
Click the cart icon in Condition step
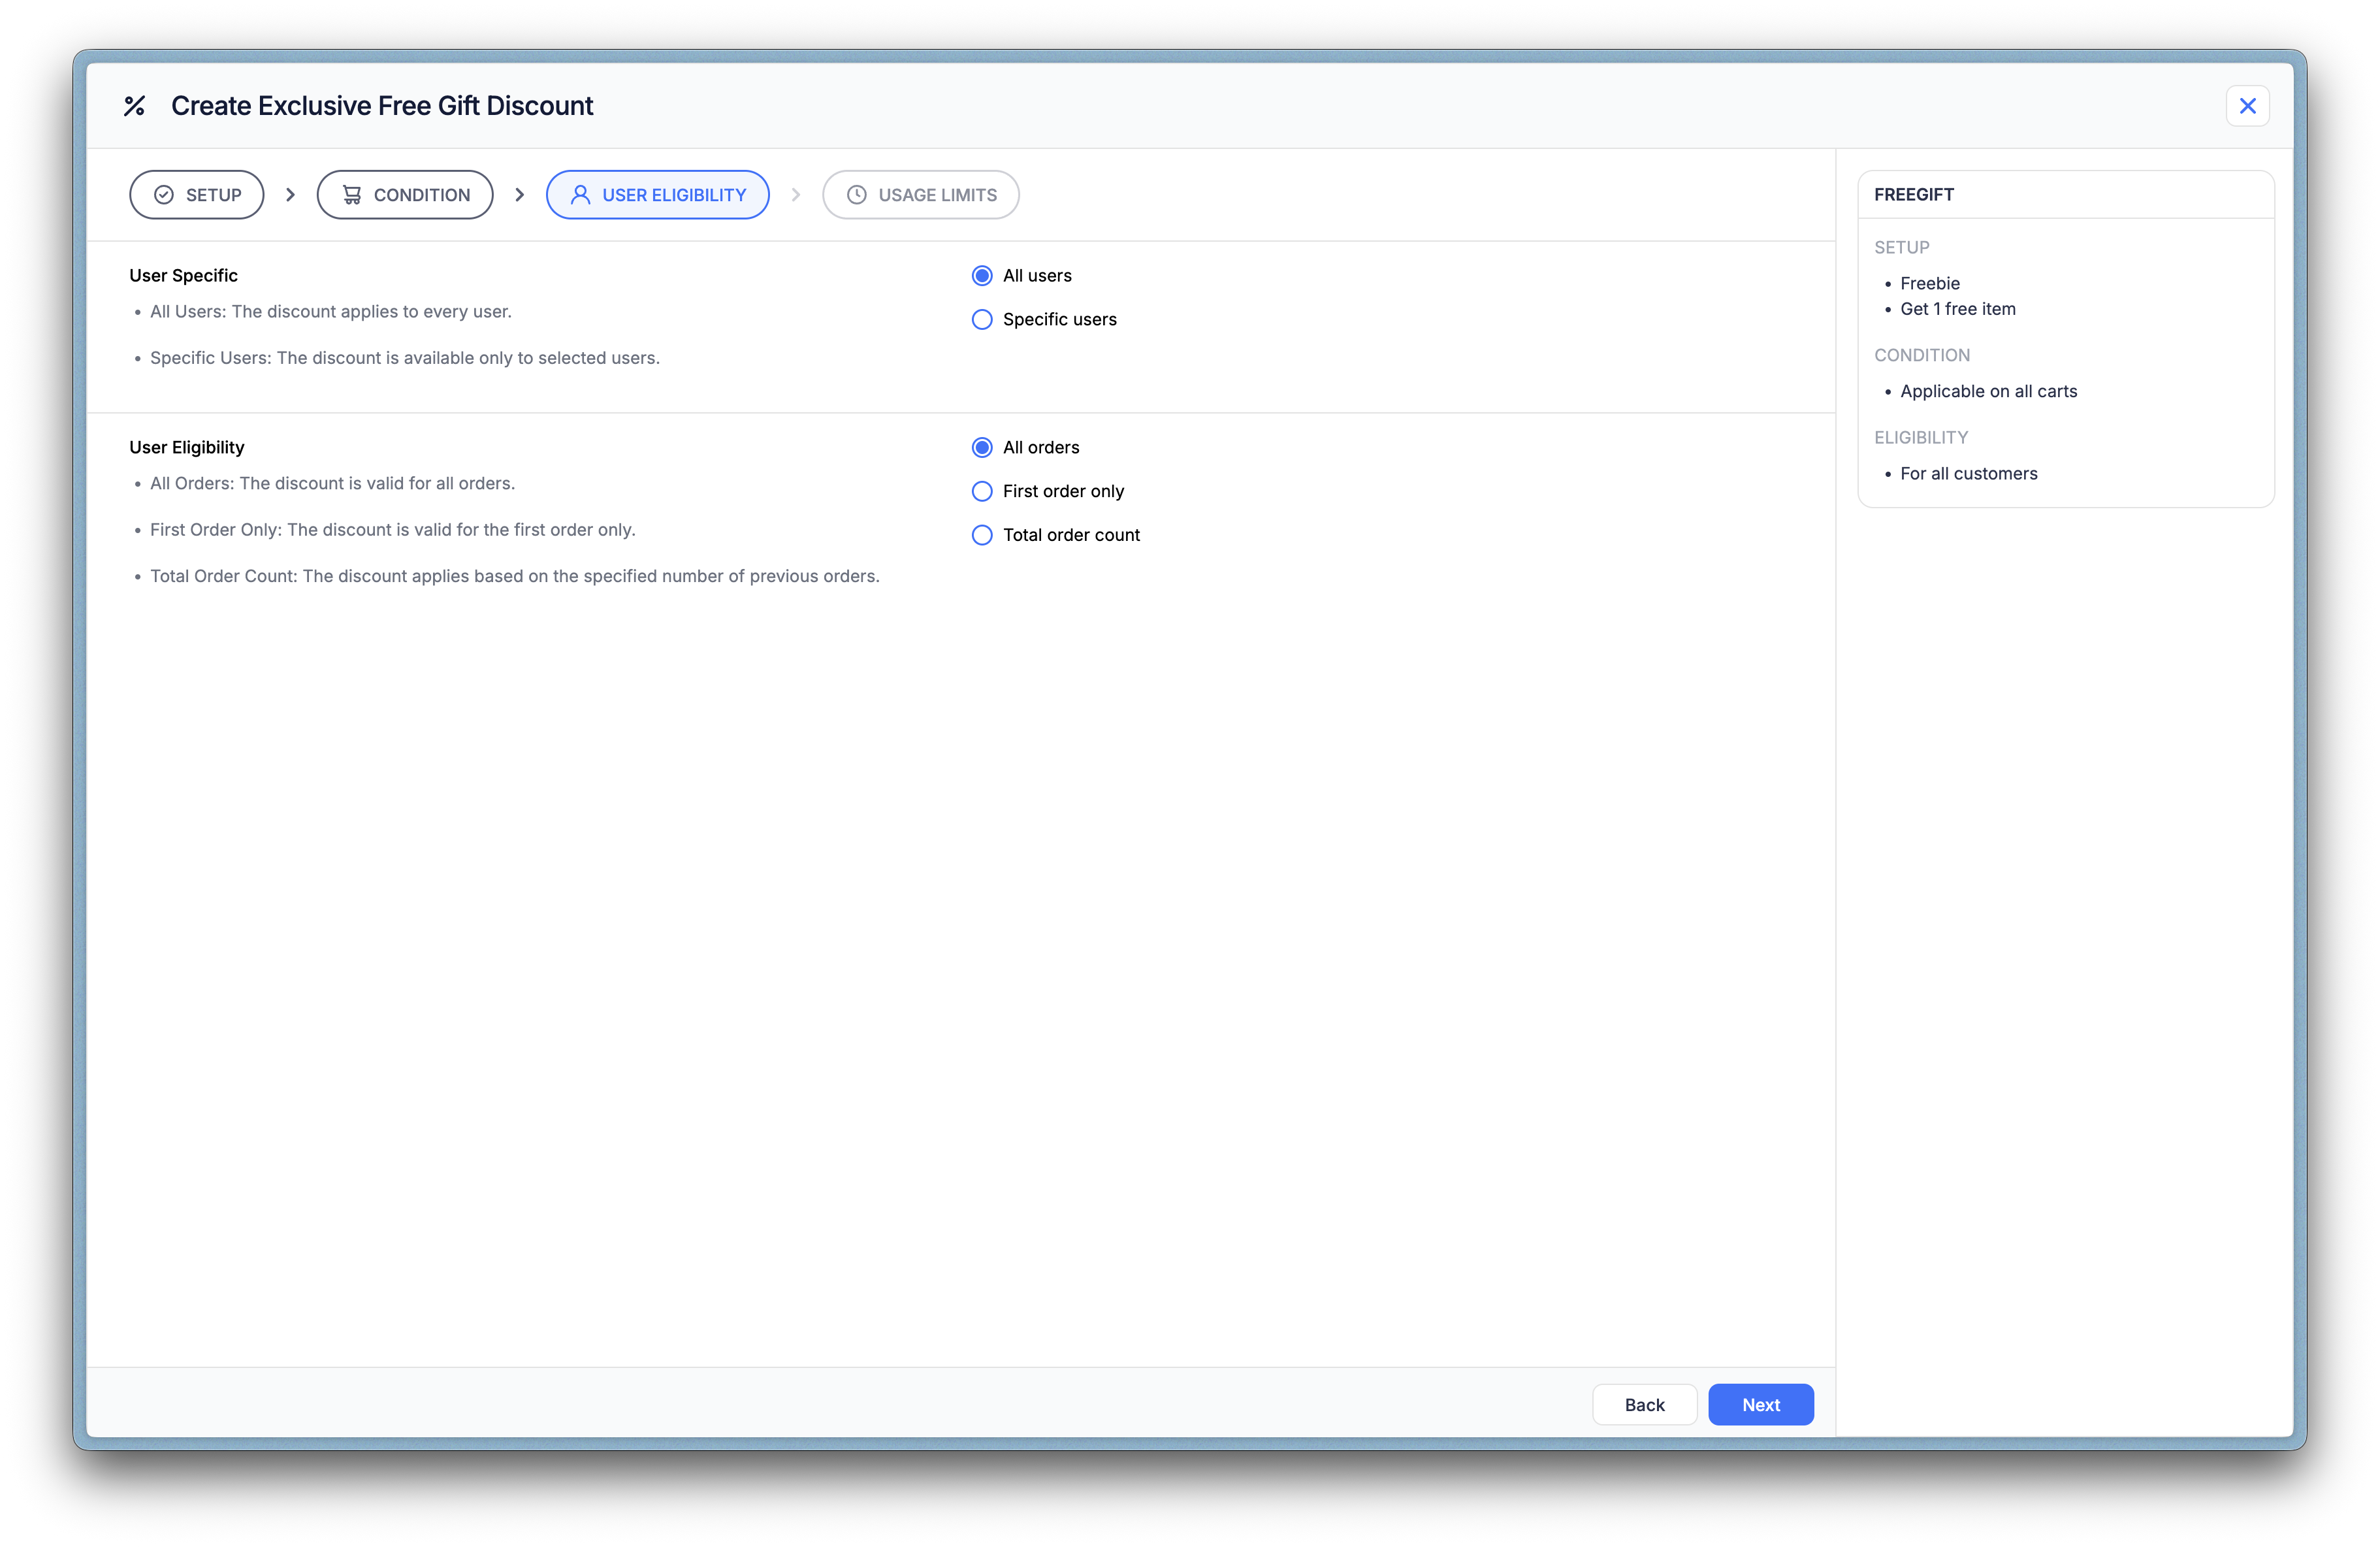352,195
